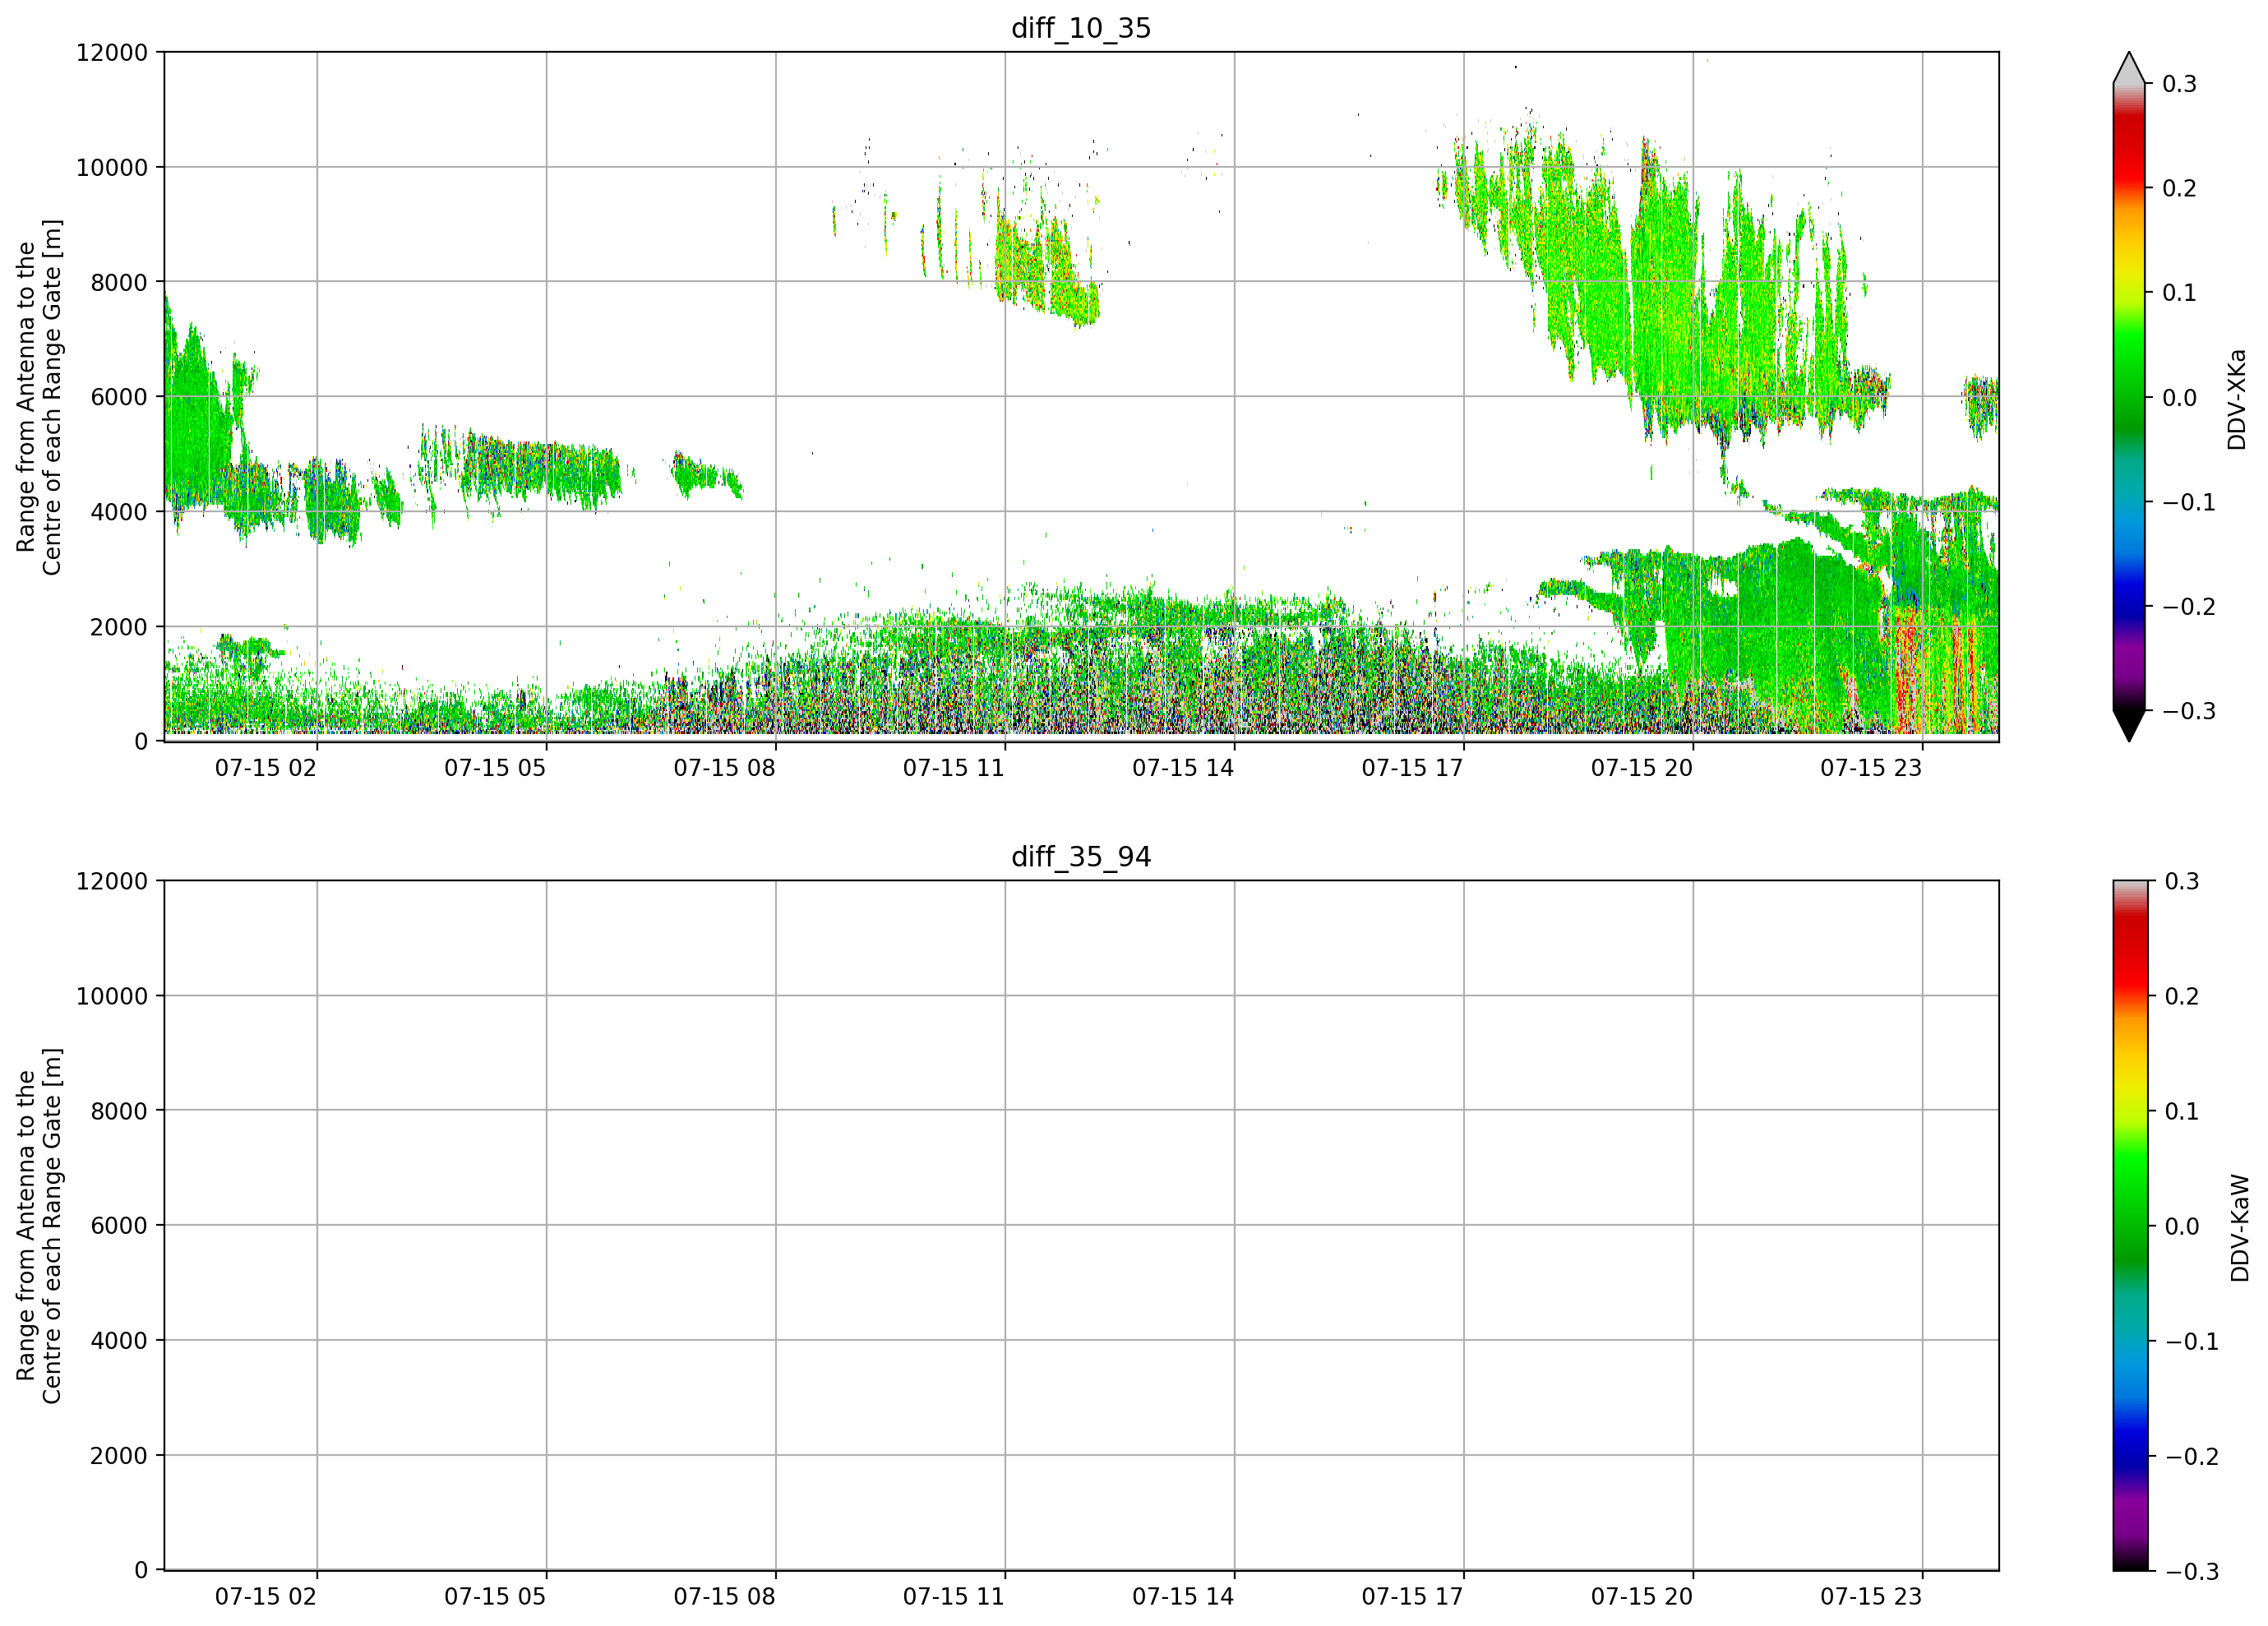Click the DDV-XKa colorbar gradient strip
Viewport: 2268px width, 1626px height.
point(2129,397)
